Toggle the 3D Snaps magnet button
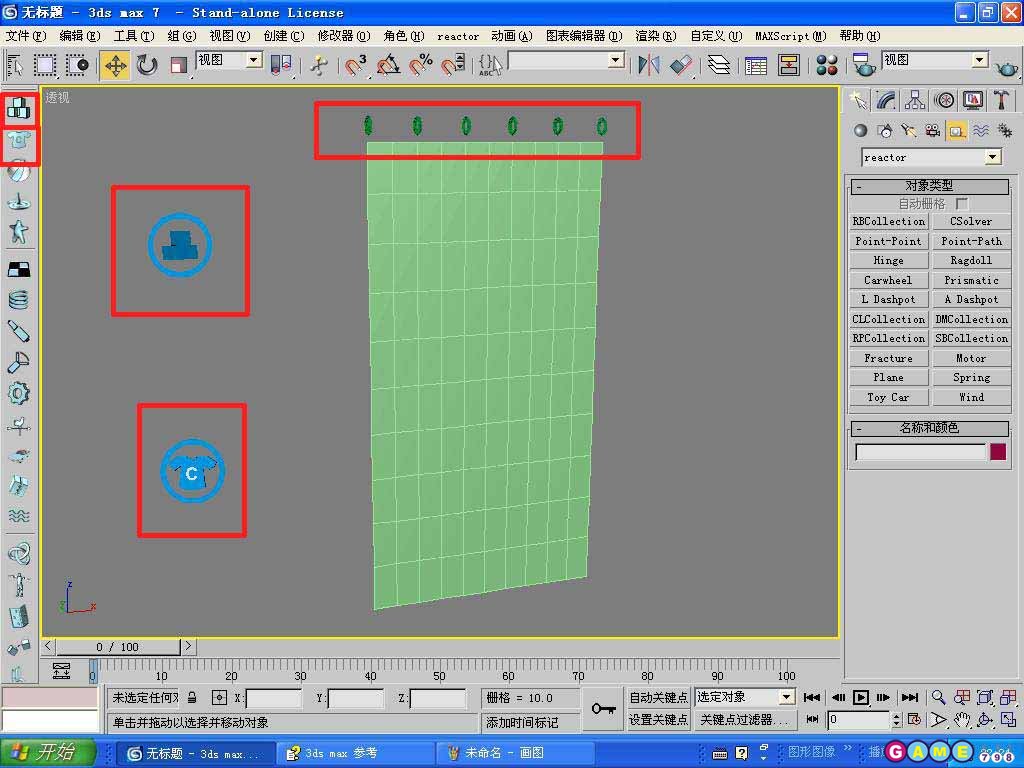 click(355, 65)
